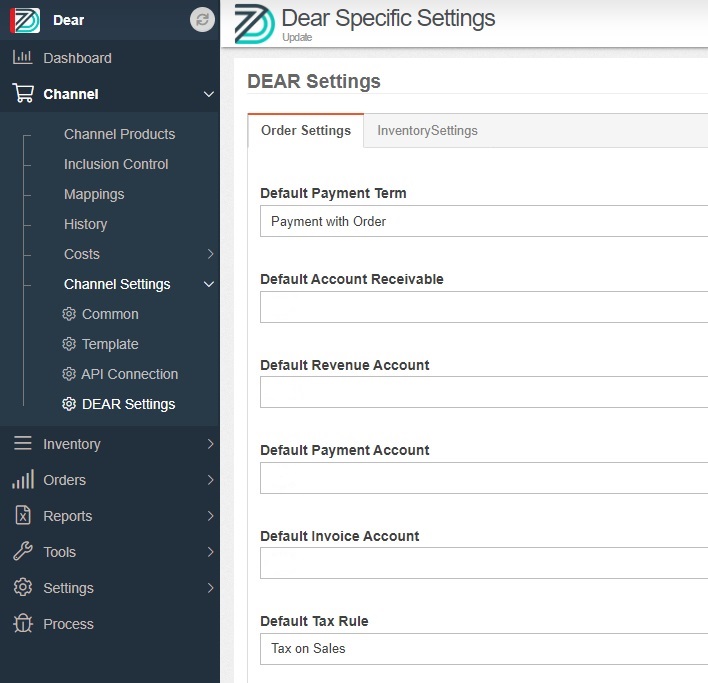Click the Reports spreadsheet file icon
This screenshot has height=683, width=708.
pos(23,515)
